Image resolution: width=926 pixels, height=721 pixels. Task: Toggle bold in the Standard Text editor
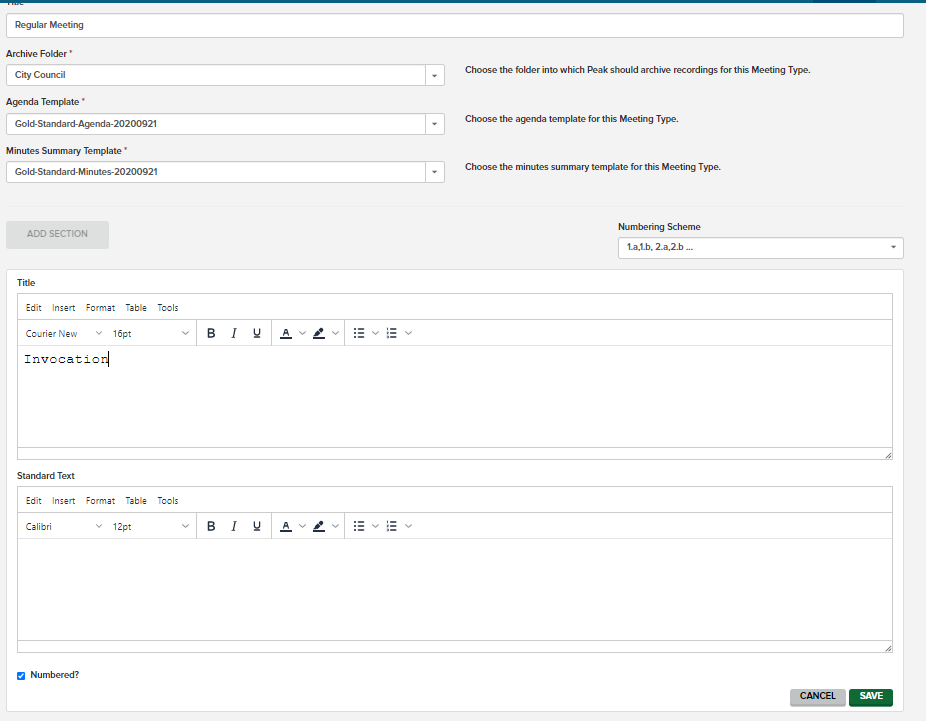click(211, 526)
